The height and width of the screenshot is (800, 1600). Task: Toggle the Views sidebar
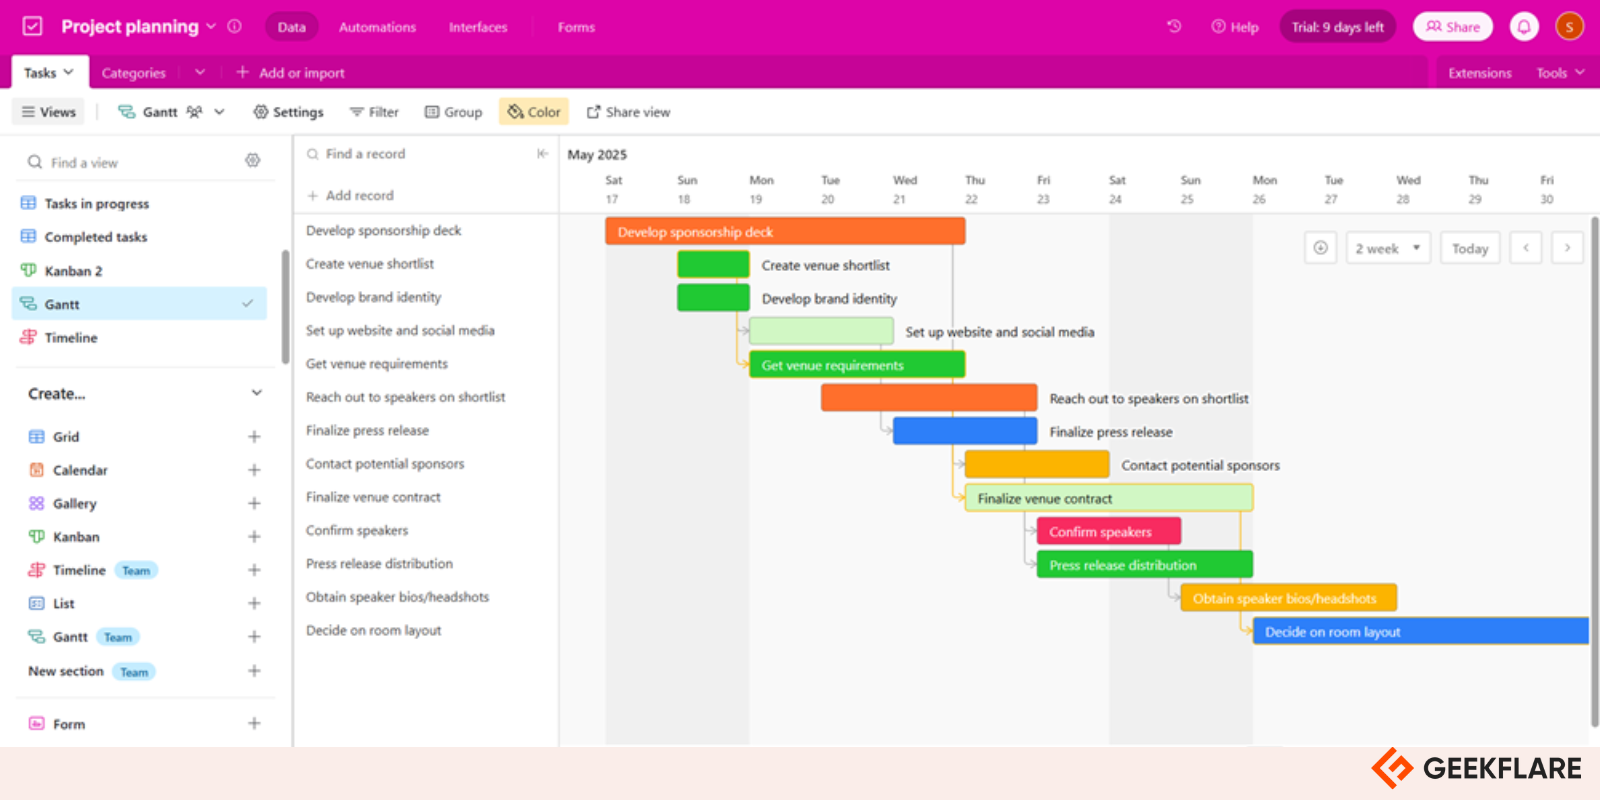pyautogui.click(x=49, y=112)
